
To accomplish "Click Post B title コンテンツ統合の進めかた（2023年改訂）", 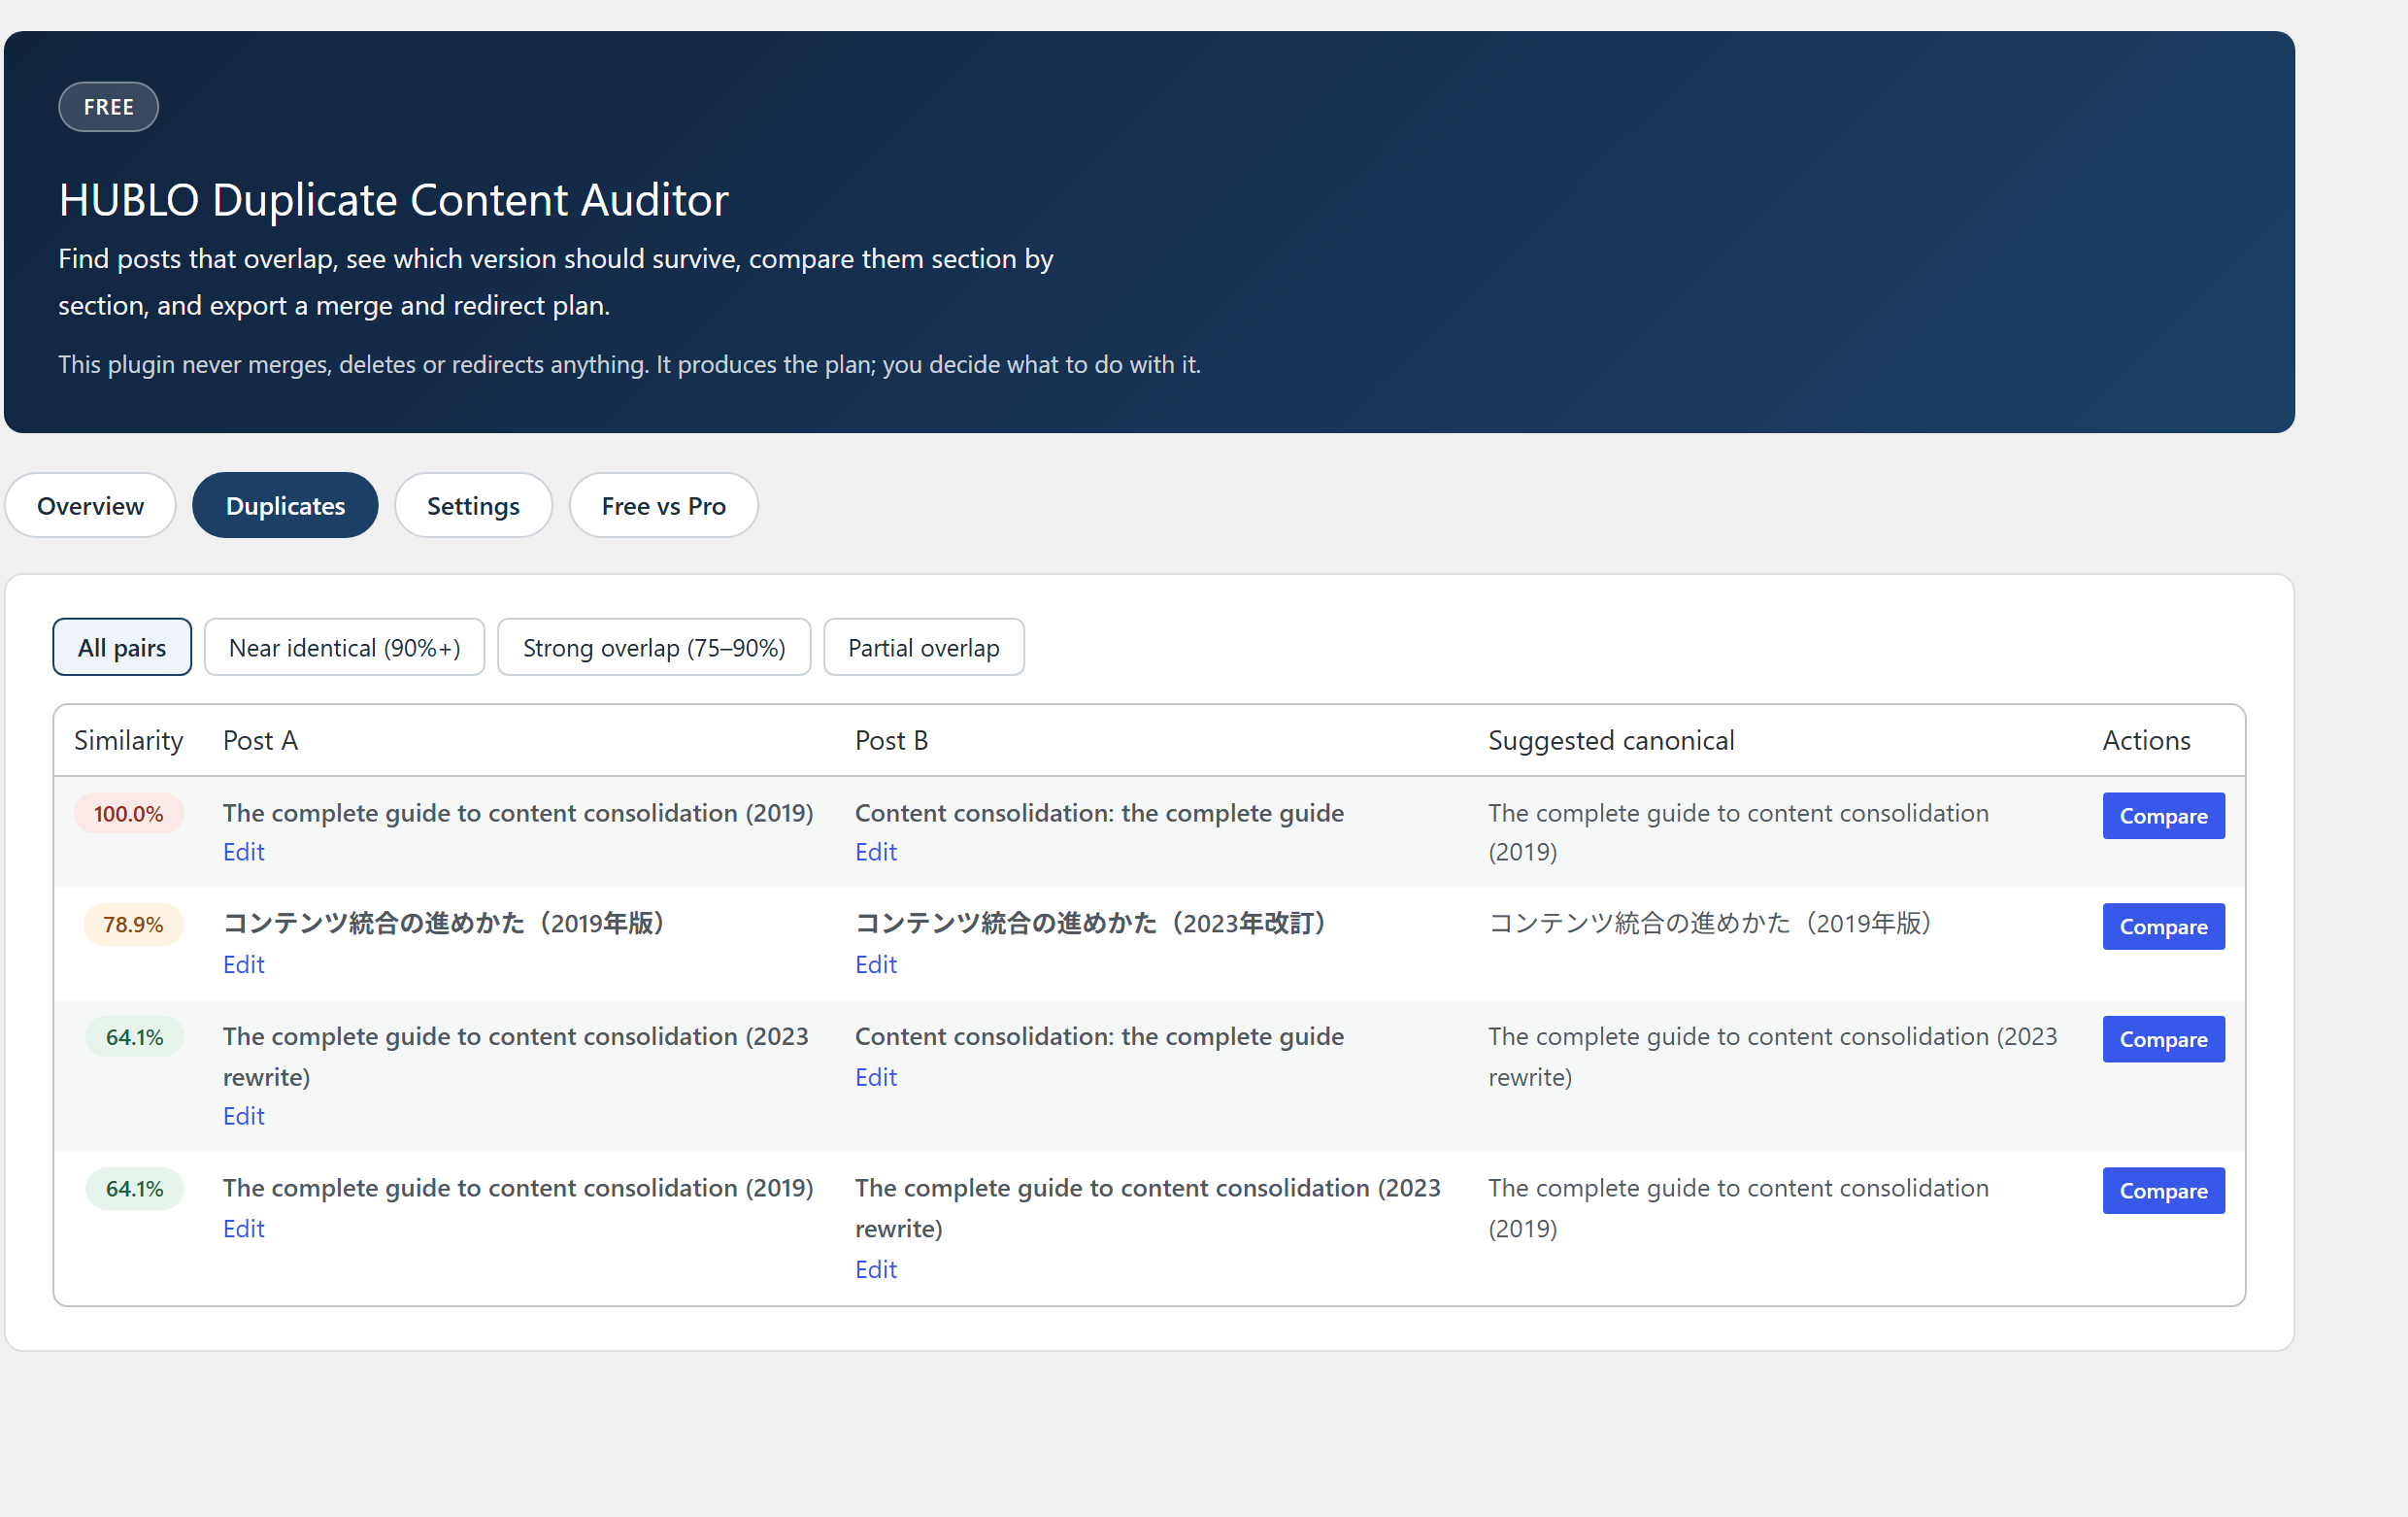I will click(x=1094, y=923).
